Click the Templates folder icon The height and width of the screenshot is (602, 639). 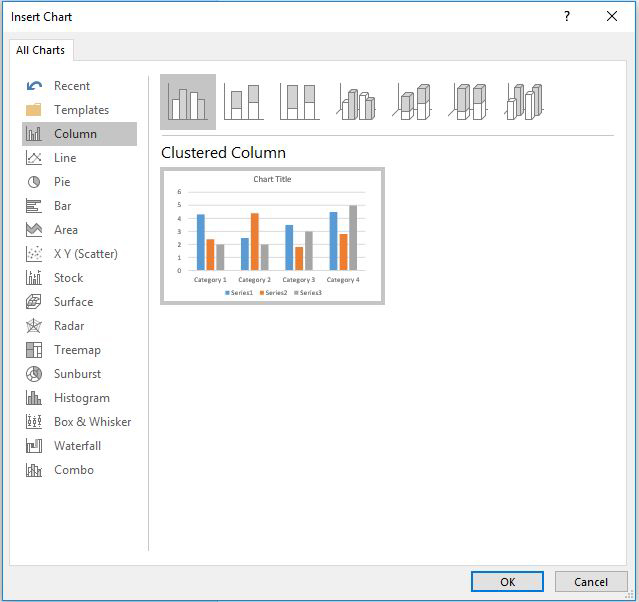33,110
